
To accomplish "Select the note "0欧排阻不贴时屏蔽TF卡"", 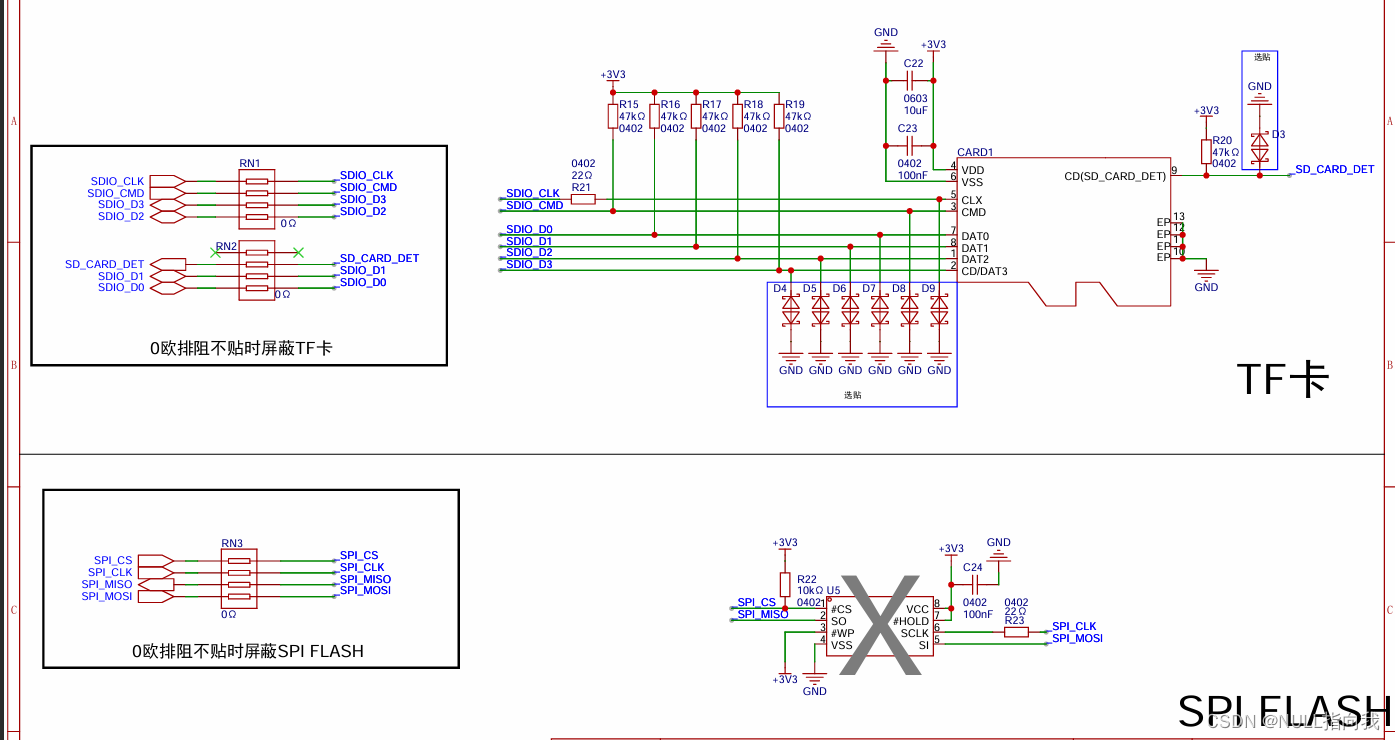I will (x=241, y=348).
